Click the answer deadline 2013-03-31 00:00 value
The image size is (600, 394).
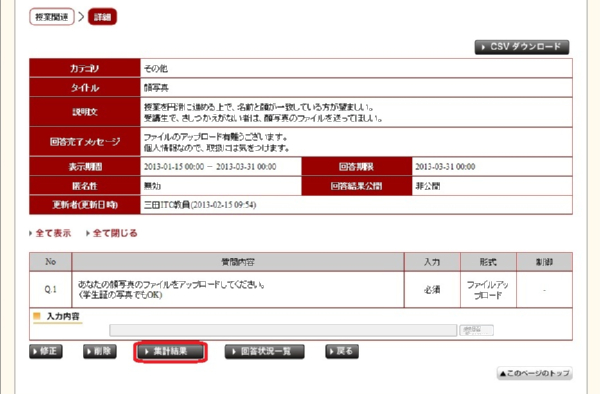445,167
